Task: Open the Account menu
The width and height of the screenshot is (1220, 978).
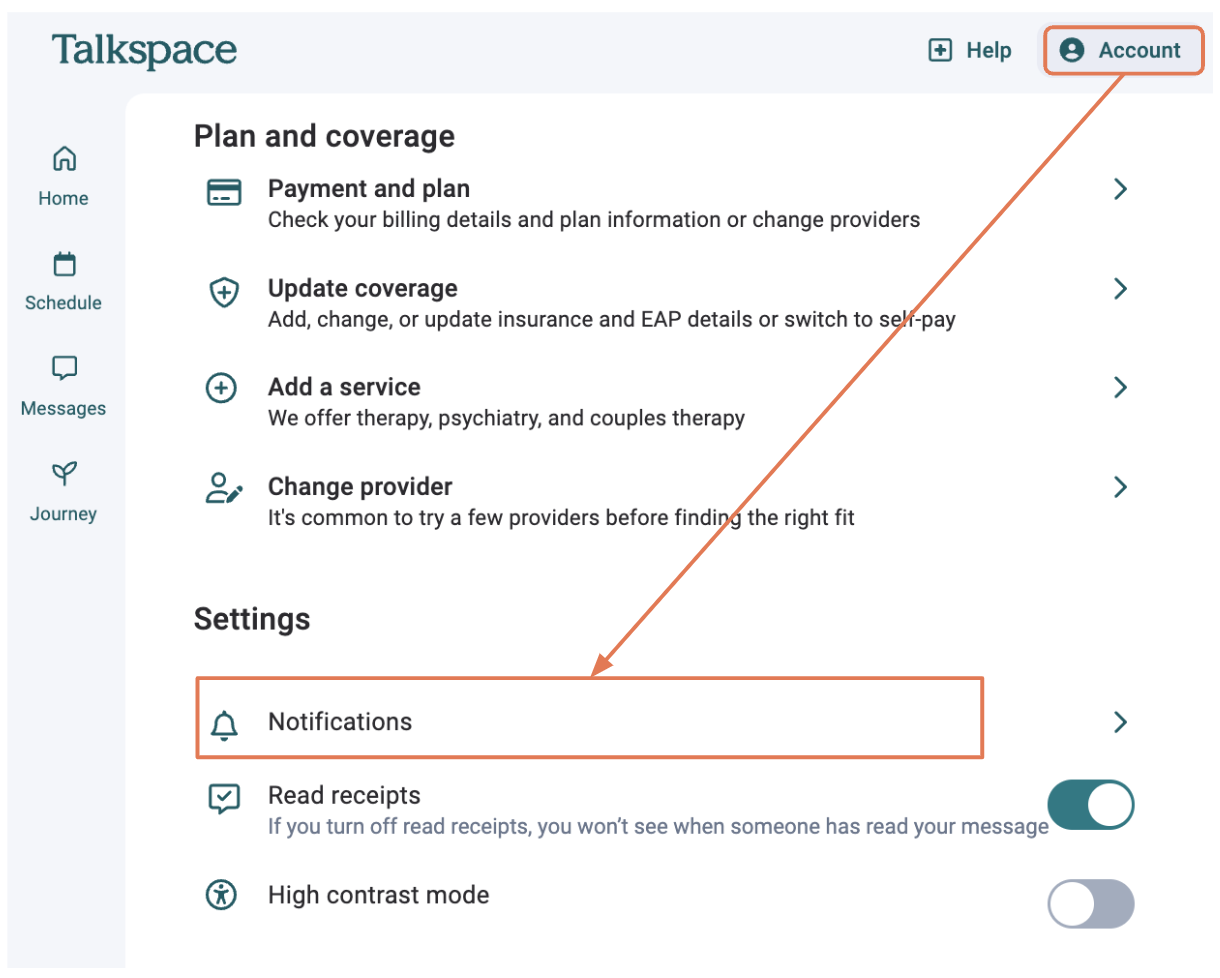Action: click(x=1122, y=50)
